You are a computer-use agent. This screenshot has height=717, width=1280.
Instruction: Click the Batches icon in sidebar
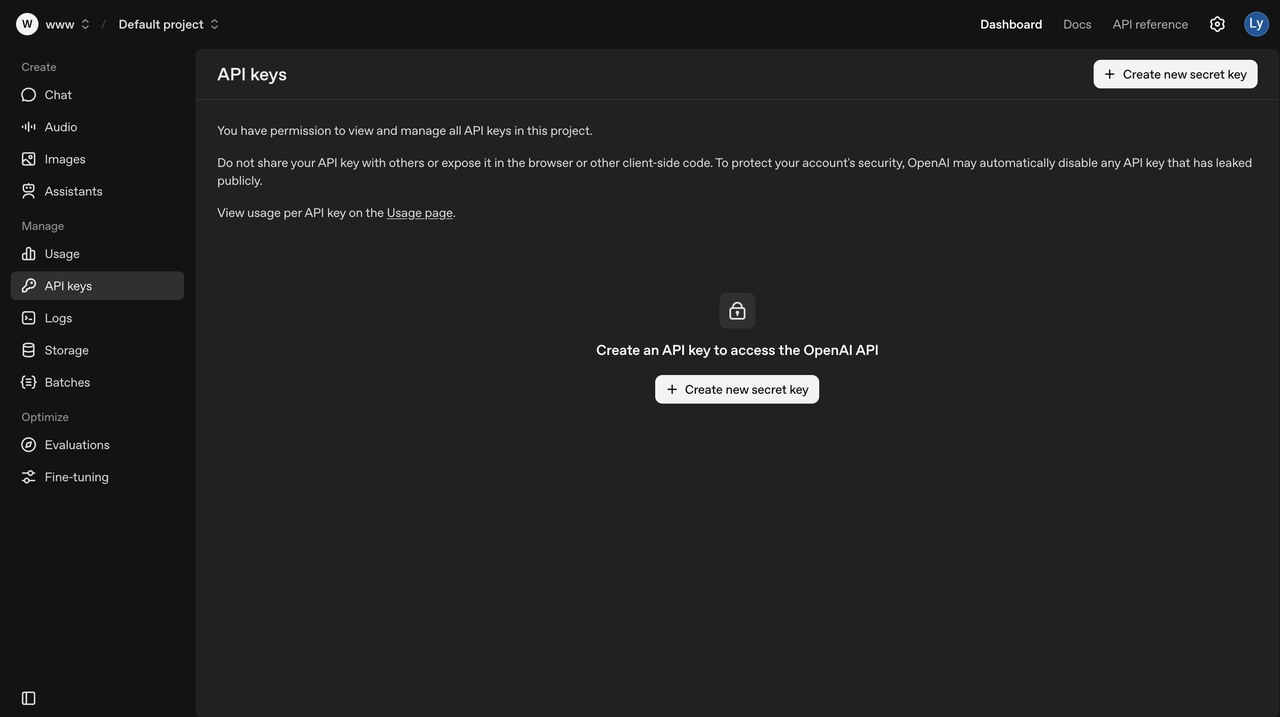coord(29,382)
